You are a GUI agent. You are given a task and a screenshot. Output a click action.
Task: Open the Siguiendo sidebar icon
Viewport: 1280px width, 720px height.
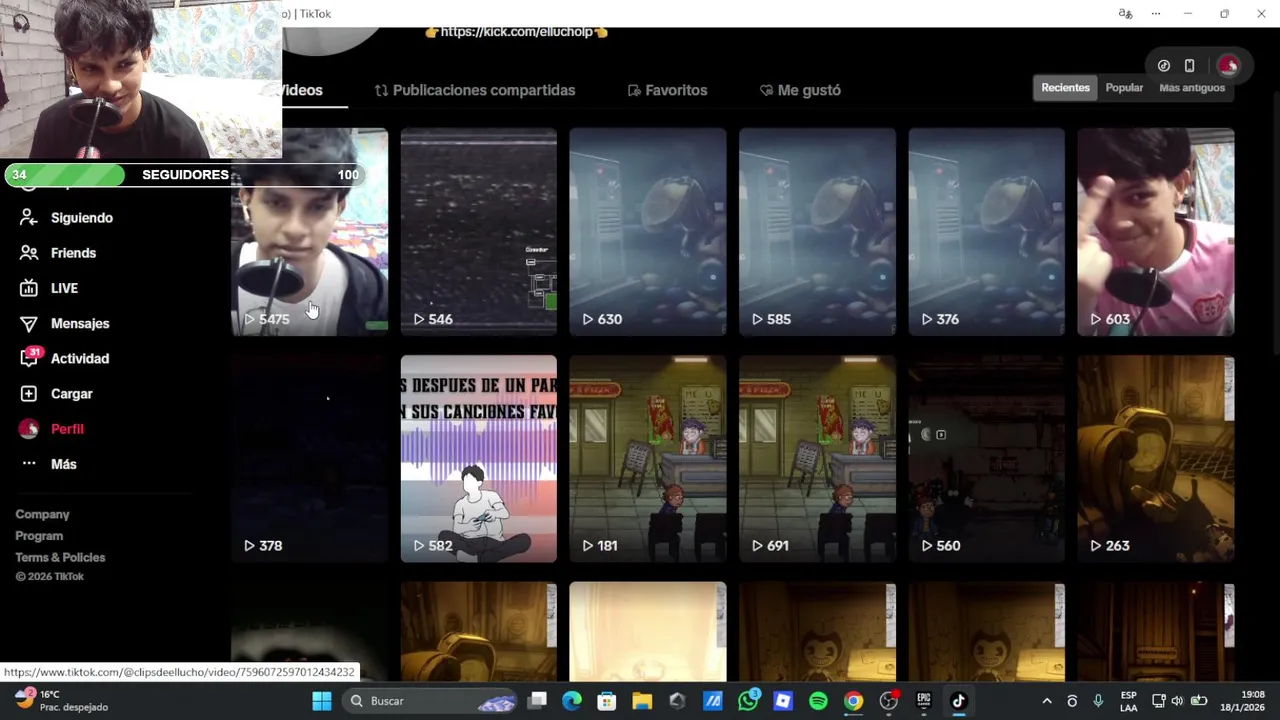point(29,218)
